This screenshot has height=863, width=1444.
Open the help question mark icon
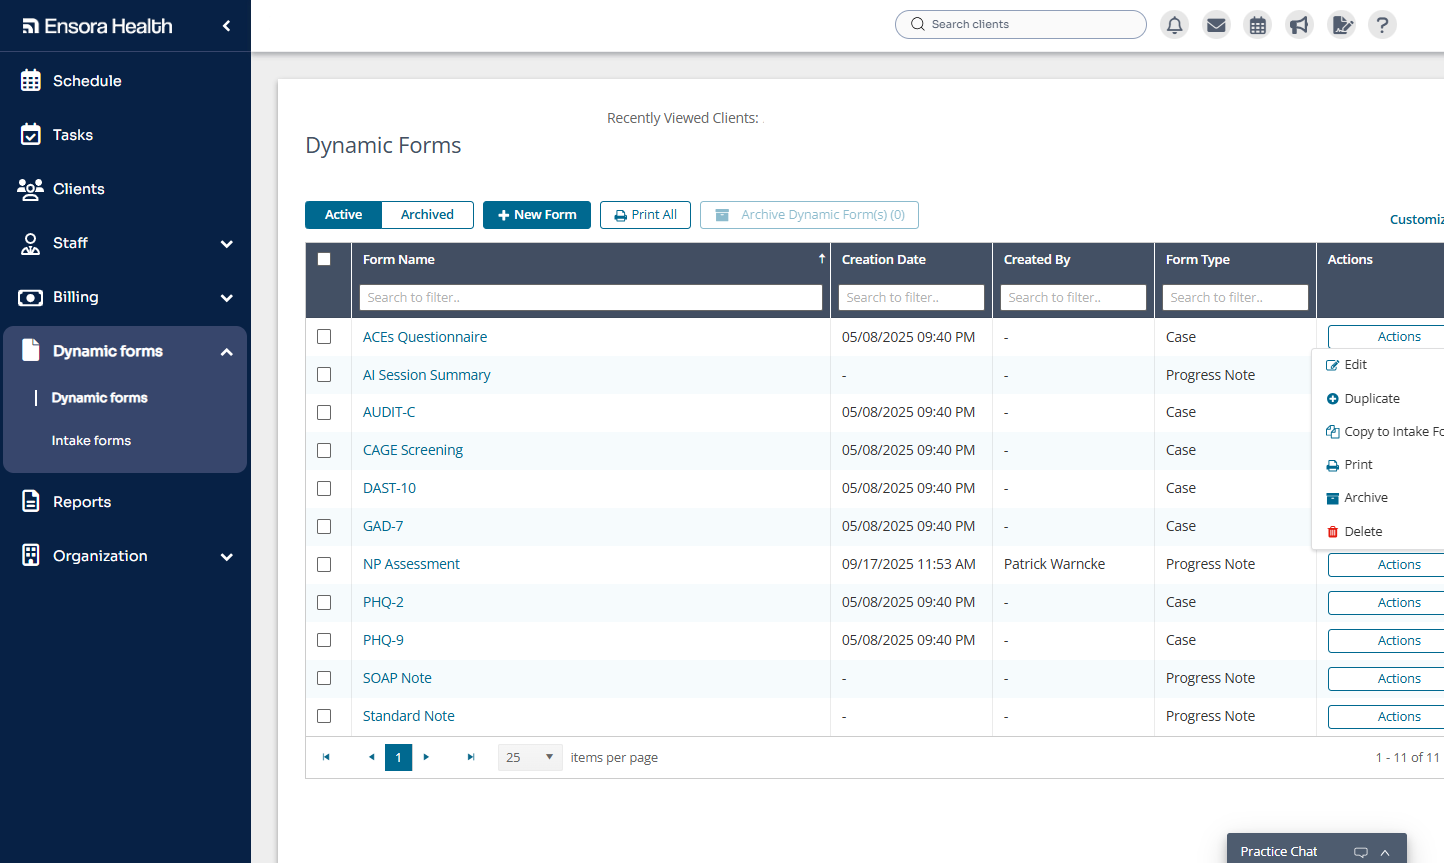pos(1382,25)
